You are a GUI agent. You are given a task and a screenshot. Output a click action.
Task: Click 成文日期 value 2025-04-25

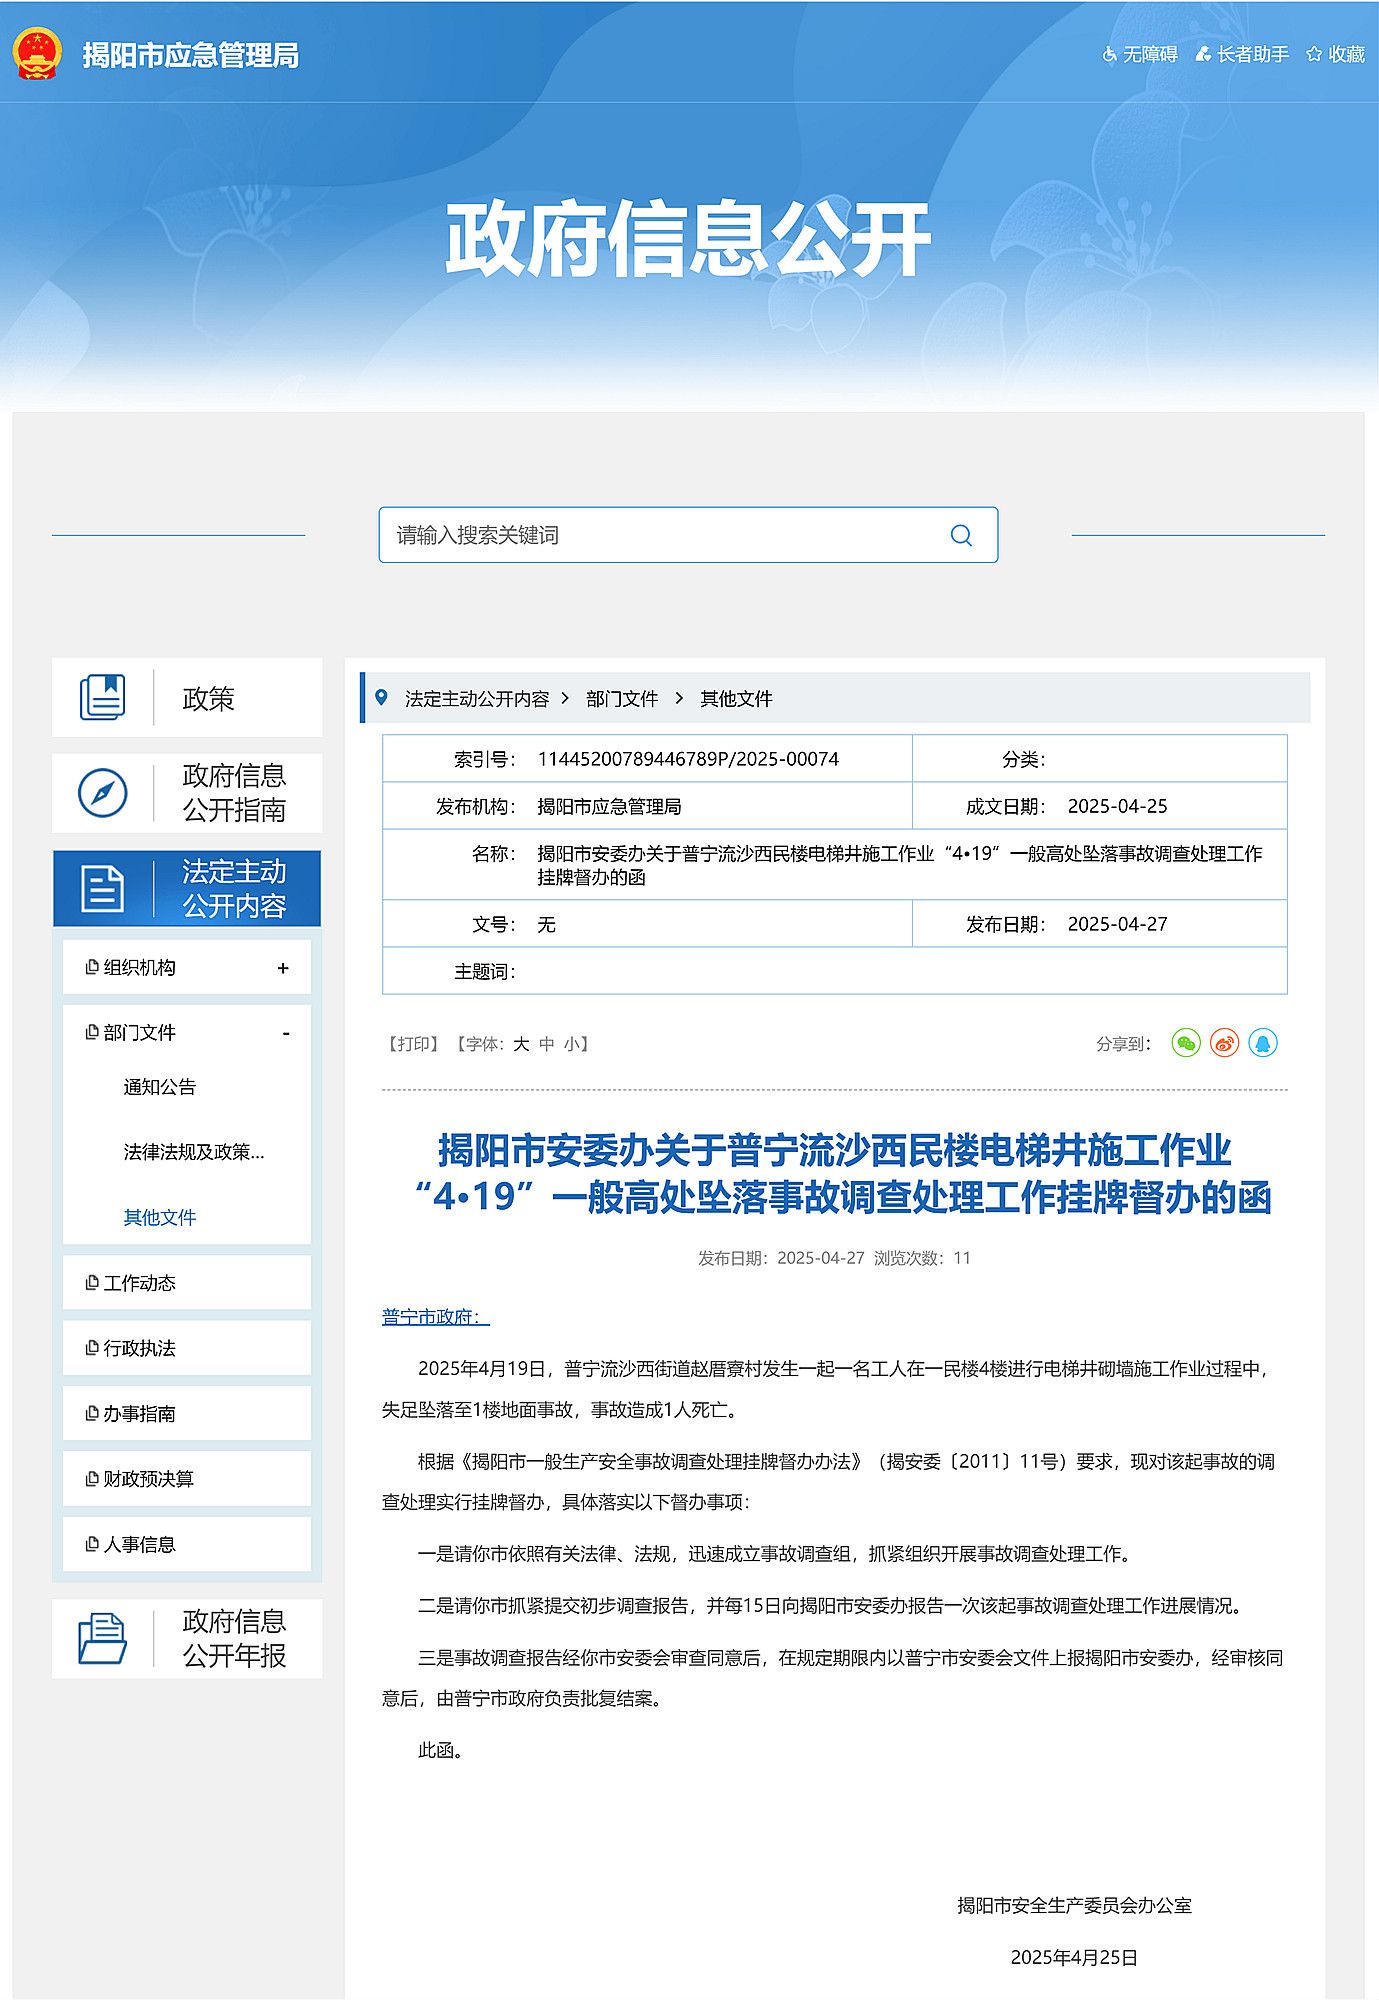pos(1117,806)
